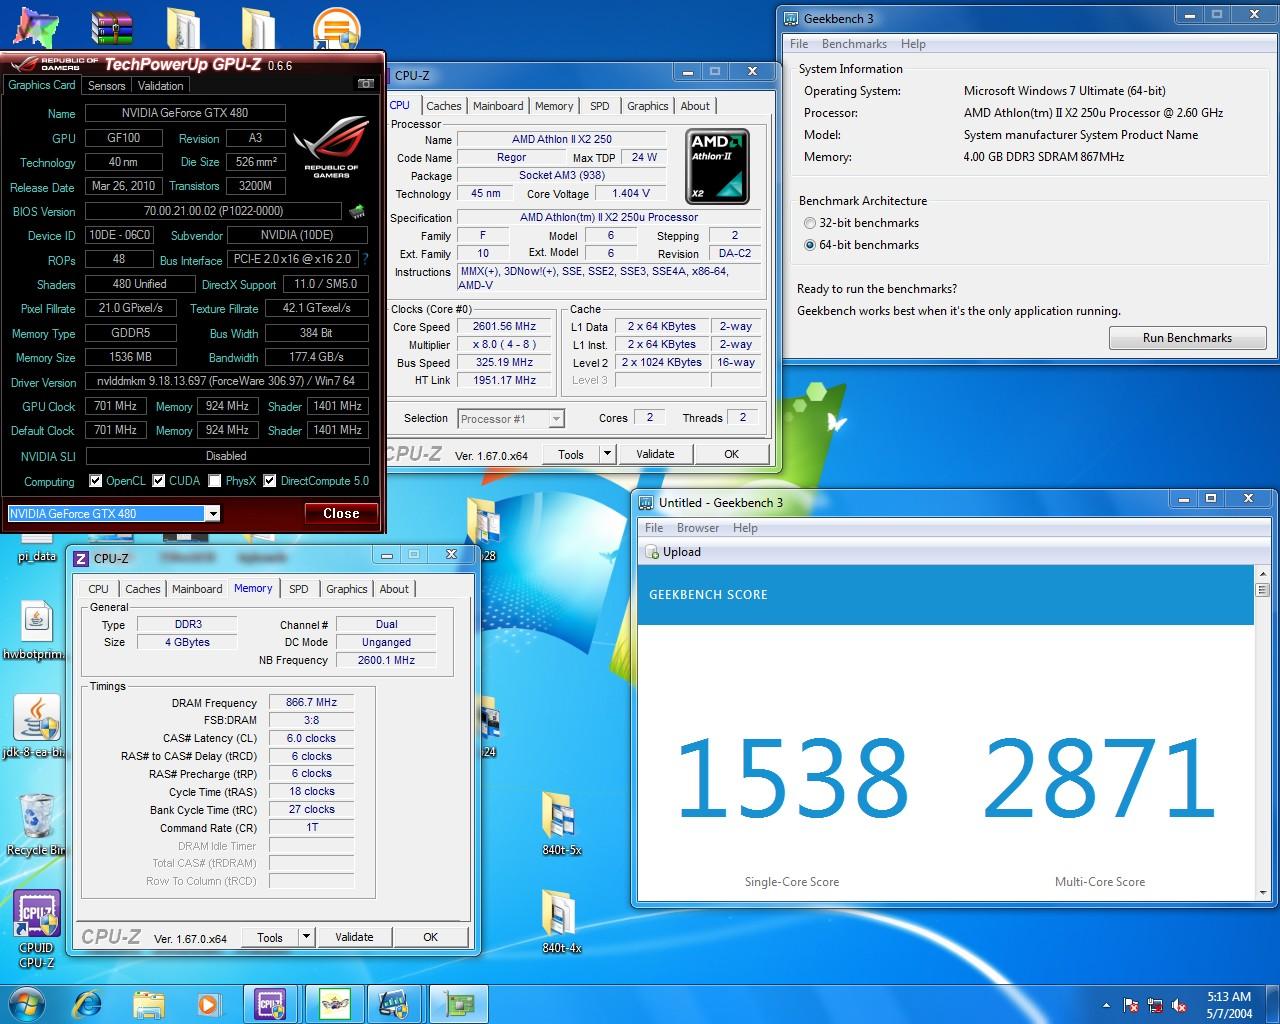Toggle the OpenCL checkbox in GPU-Z

pos(96,481)
